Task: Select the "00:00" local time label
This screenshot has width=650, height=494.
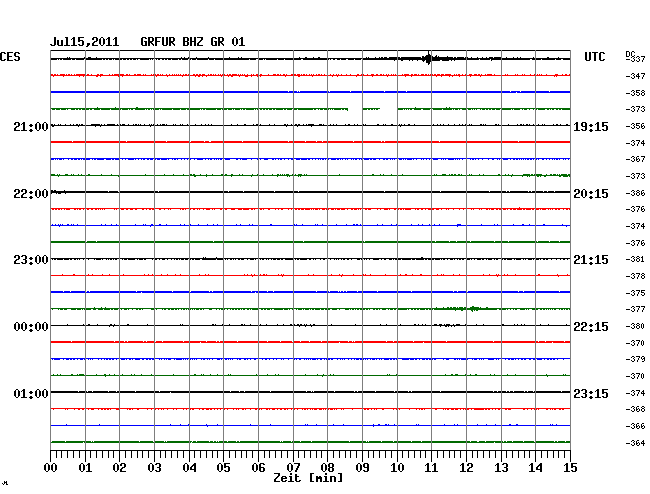Action: click(x=31, y=327)
